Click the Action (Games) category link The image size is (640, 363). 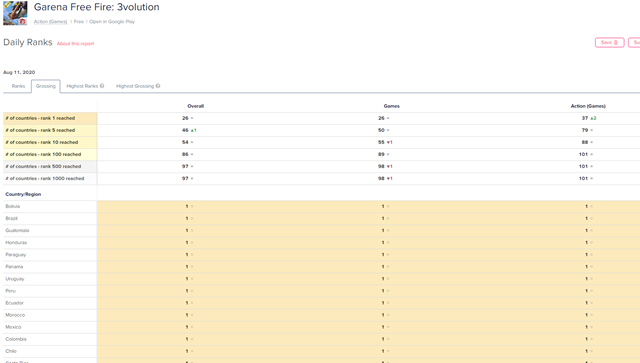click(x=50, y=22)
